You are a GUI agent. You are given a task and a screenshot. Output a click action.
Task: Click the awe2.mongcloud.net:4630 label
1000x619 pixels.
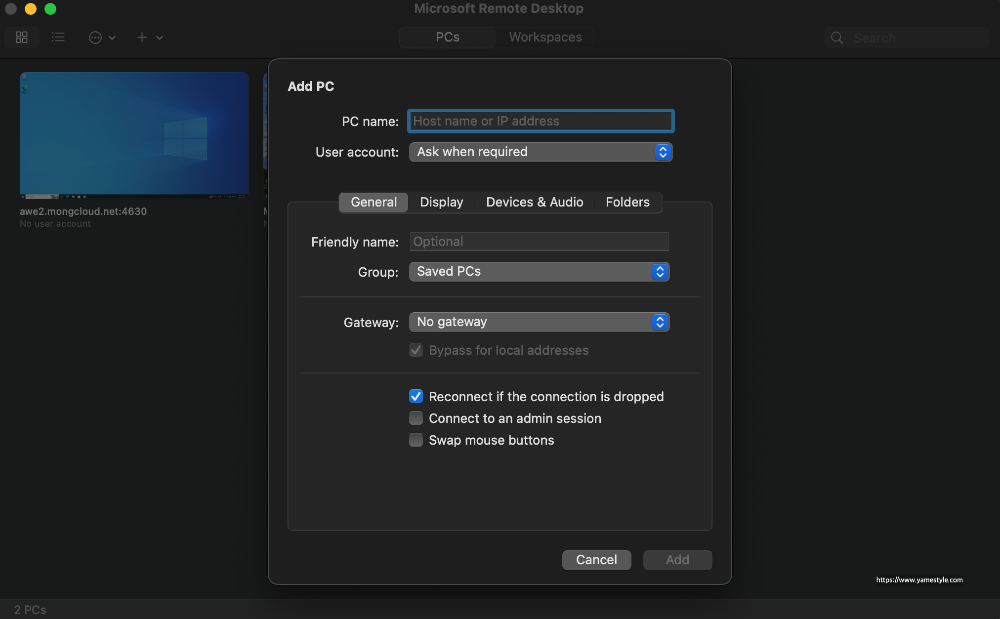click(83, 212)
